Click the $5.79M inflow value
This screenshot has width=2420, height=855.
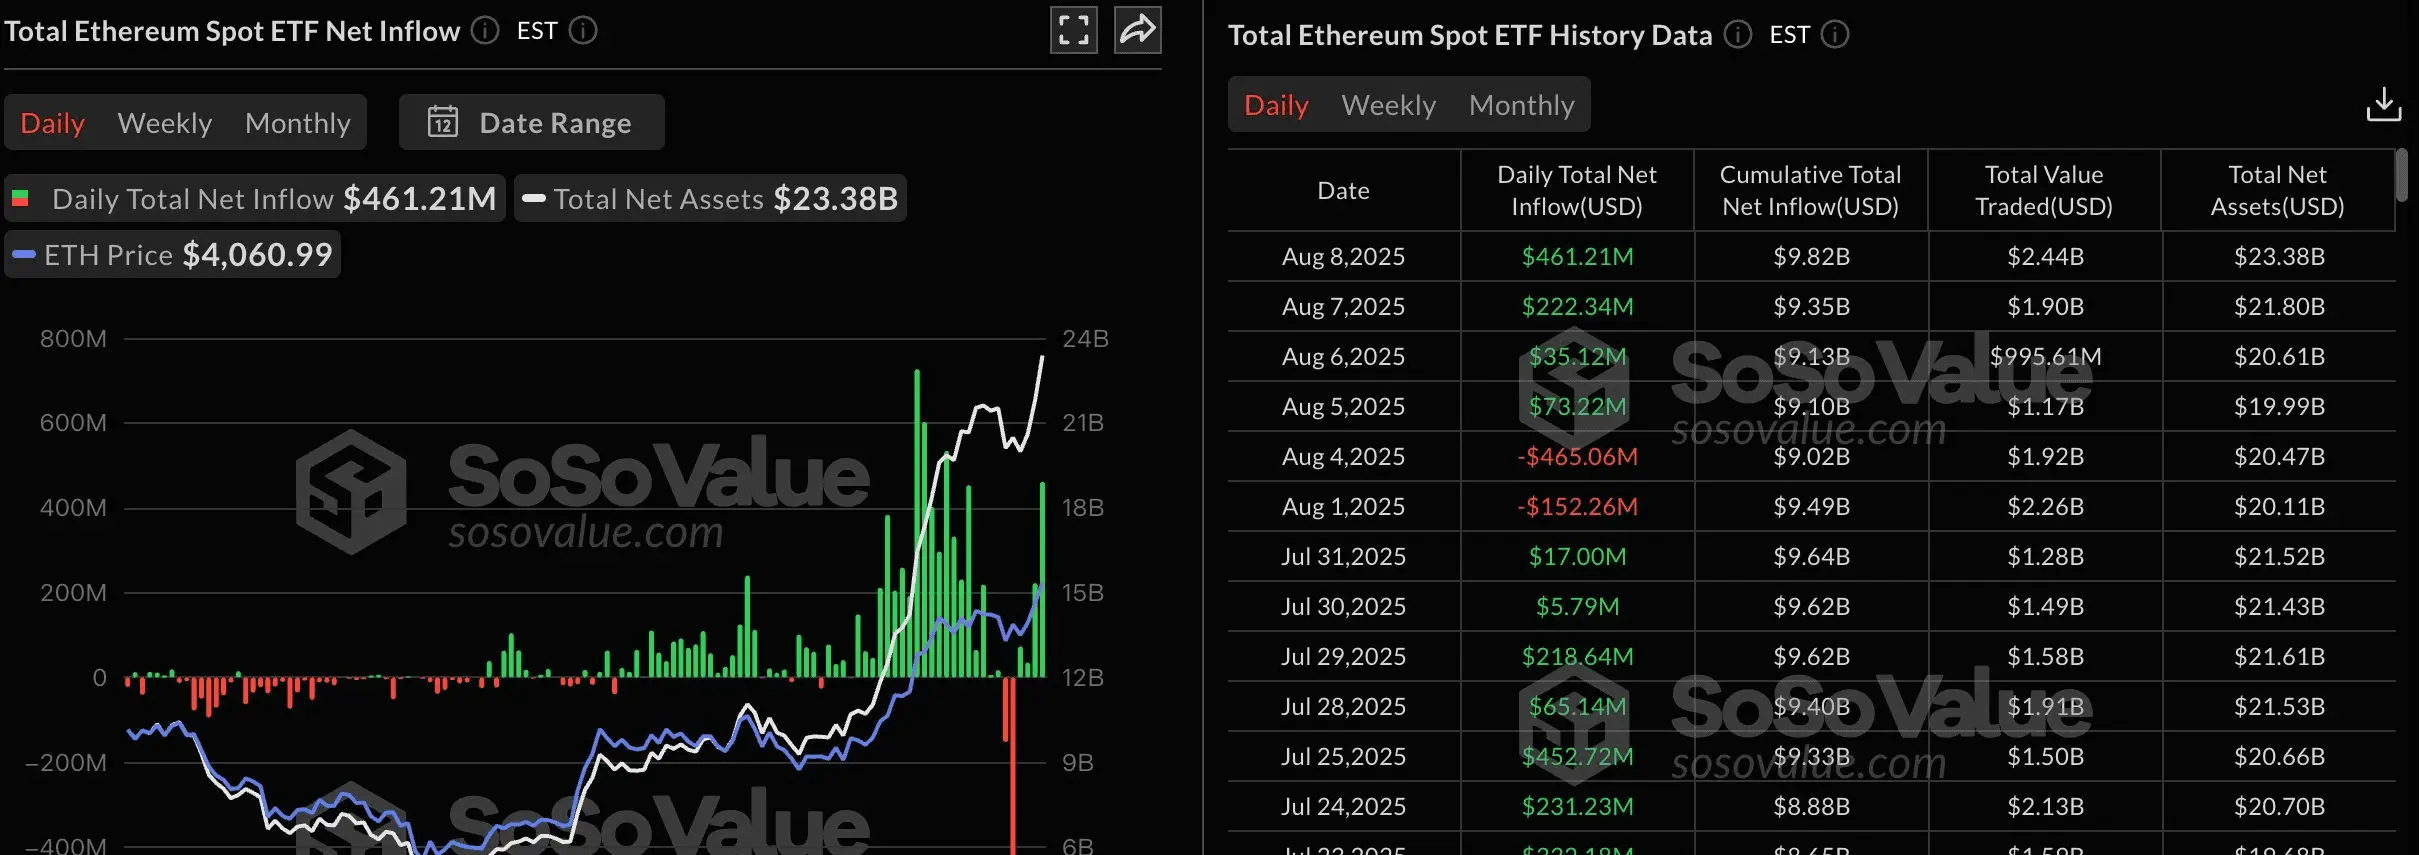(1577, 606)
